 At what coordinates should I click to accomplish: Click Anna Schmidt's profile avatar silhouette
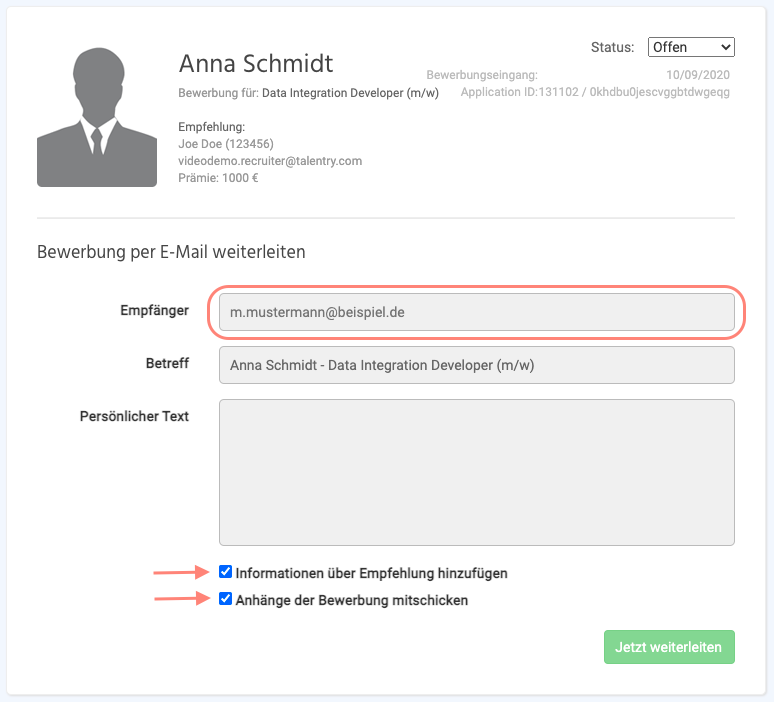pos(97,117)
